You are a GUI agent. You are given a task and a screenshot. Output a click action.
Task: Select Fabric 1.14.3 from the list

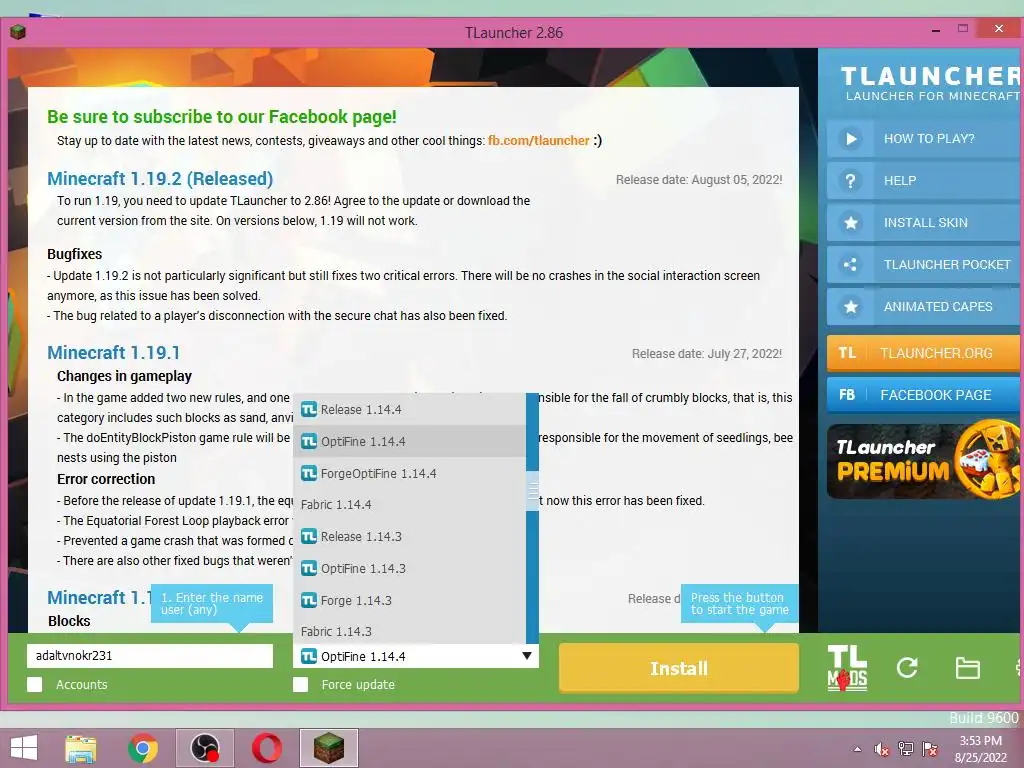(409, 632)
